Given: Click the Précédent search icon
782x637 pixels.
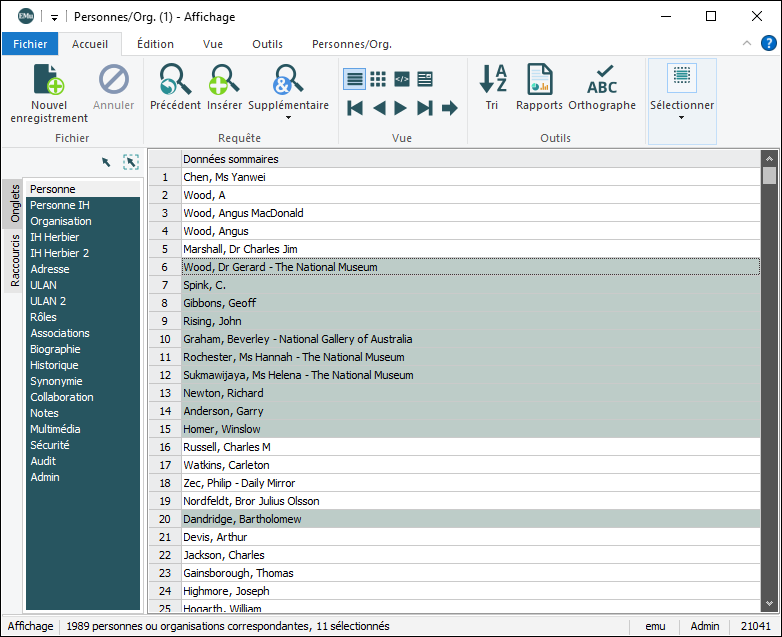Looking at the screenshot, I should 175,80.
